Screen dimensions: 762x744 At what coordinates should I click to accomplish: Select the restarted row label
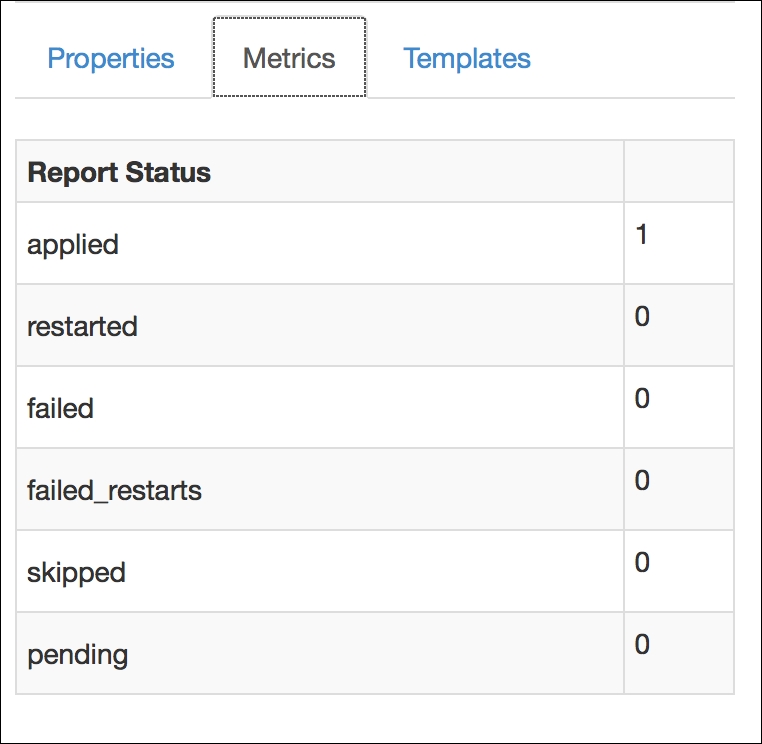82,326
